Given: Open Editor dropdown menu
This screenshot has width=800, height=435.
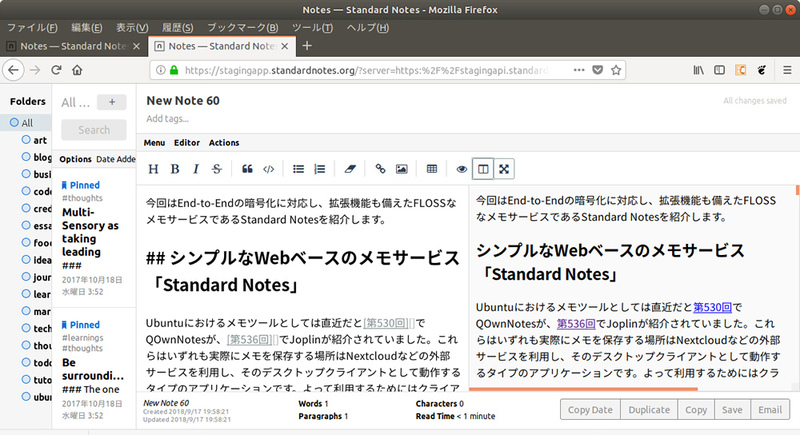Looking at the screenshot, I should point(187,143).
